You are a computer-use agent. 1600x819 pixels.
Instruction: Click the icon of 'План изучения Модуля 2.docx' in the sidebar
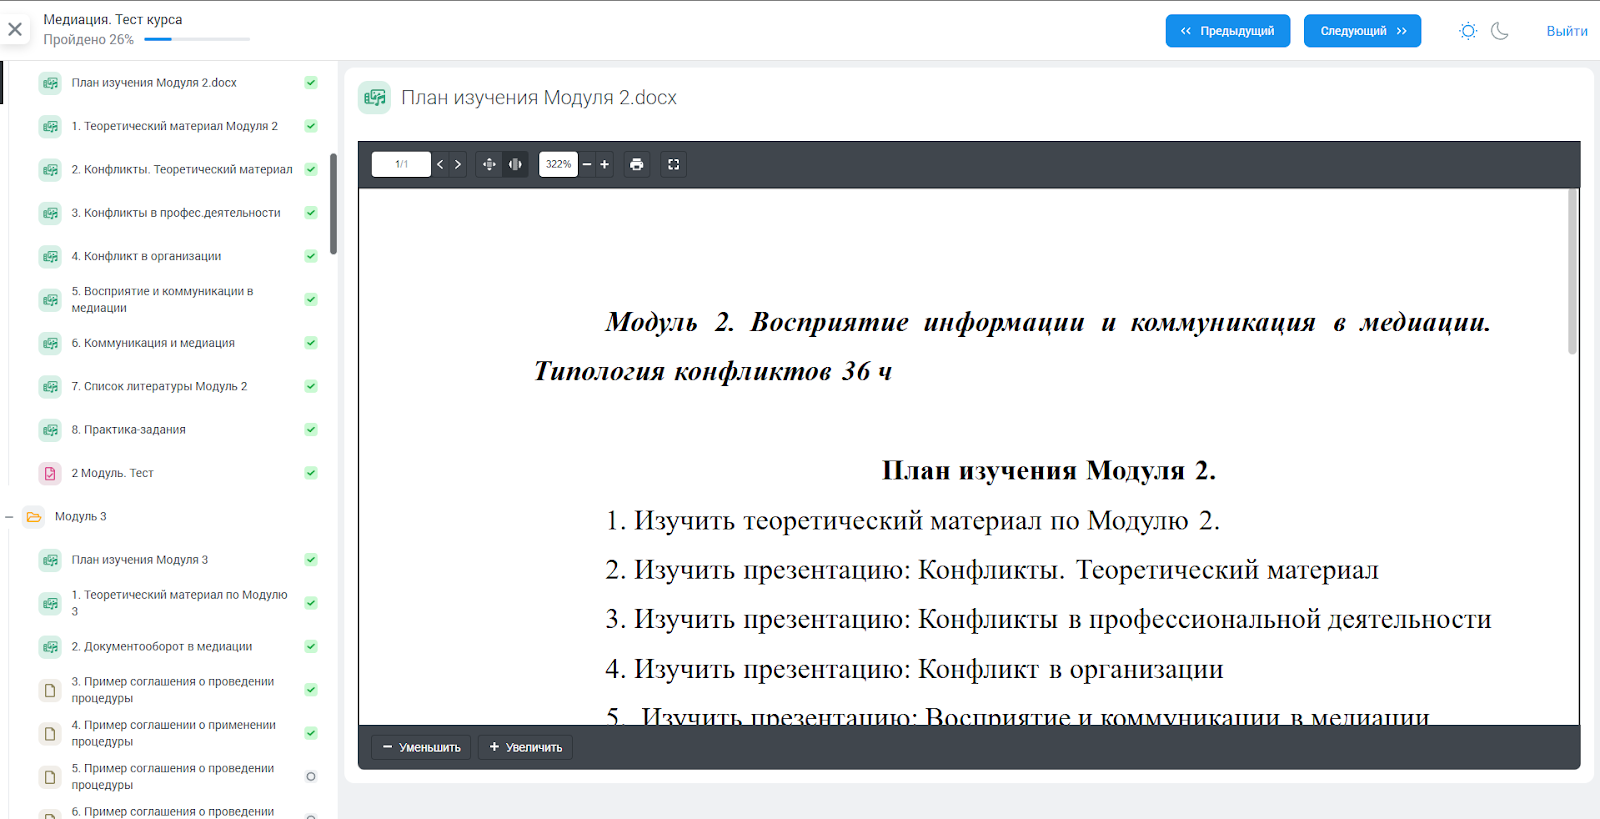pos(50,83)
